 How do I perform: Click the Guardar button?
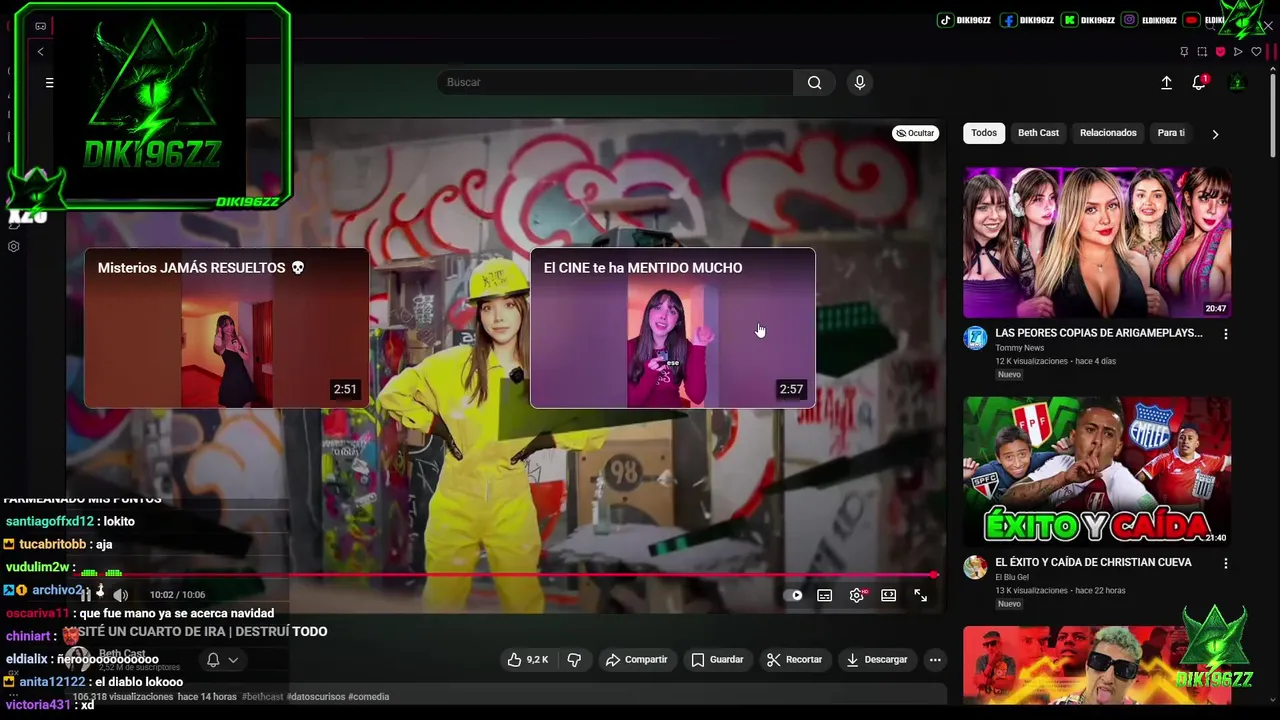point(717,660)
